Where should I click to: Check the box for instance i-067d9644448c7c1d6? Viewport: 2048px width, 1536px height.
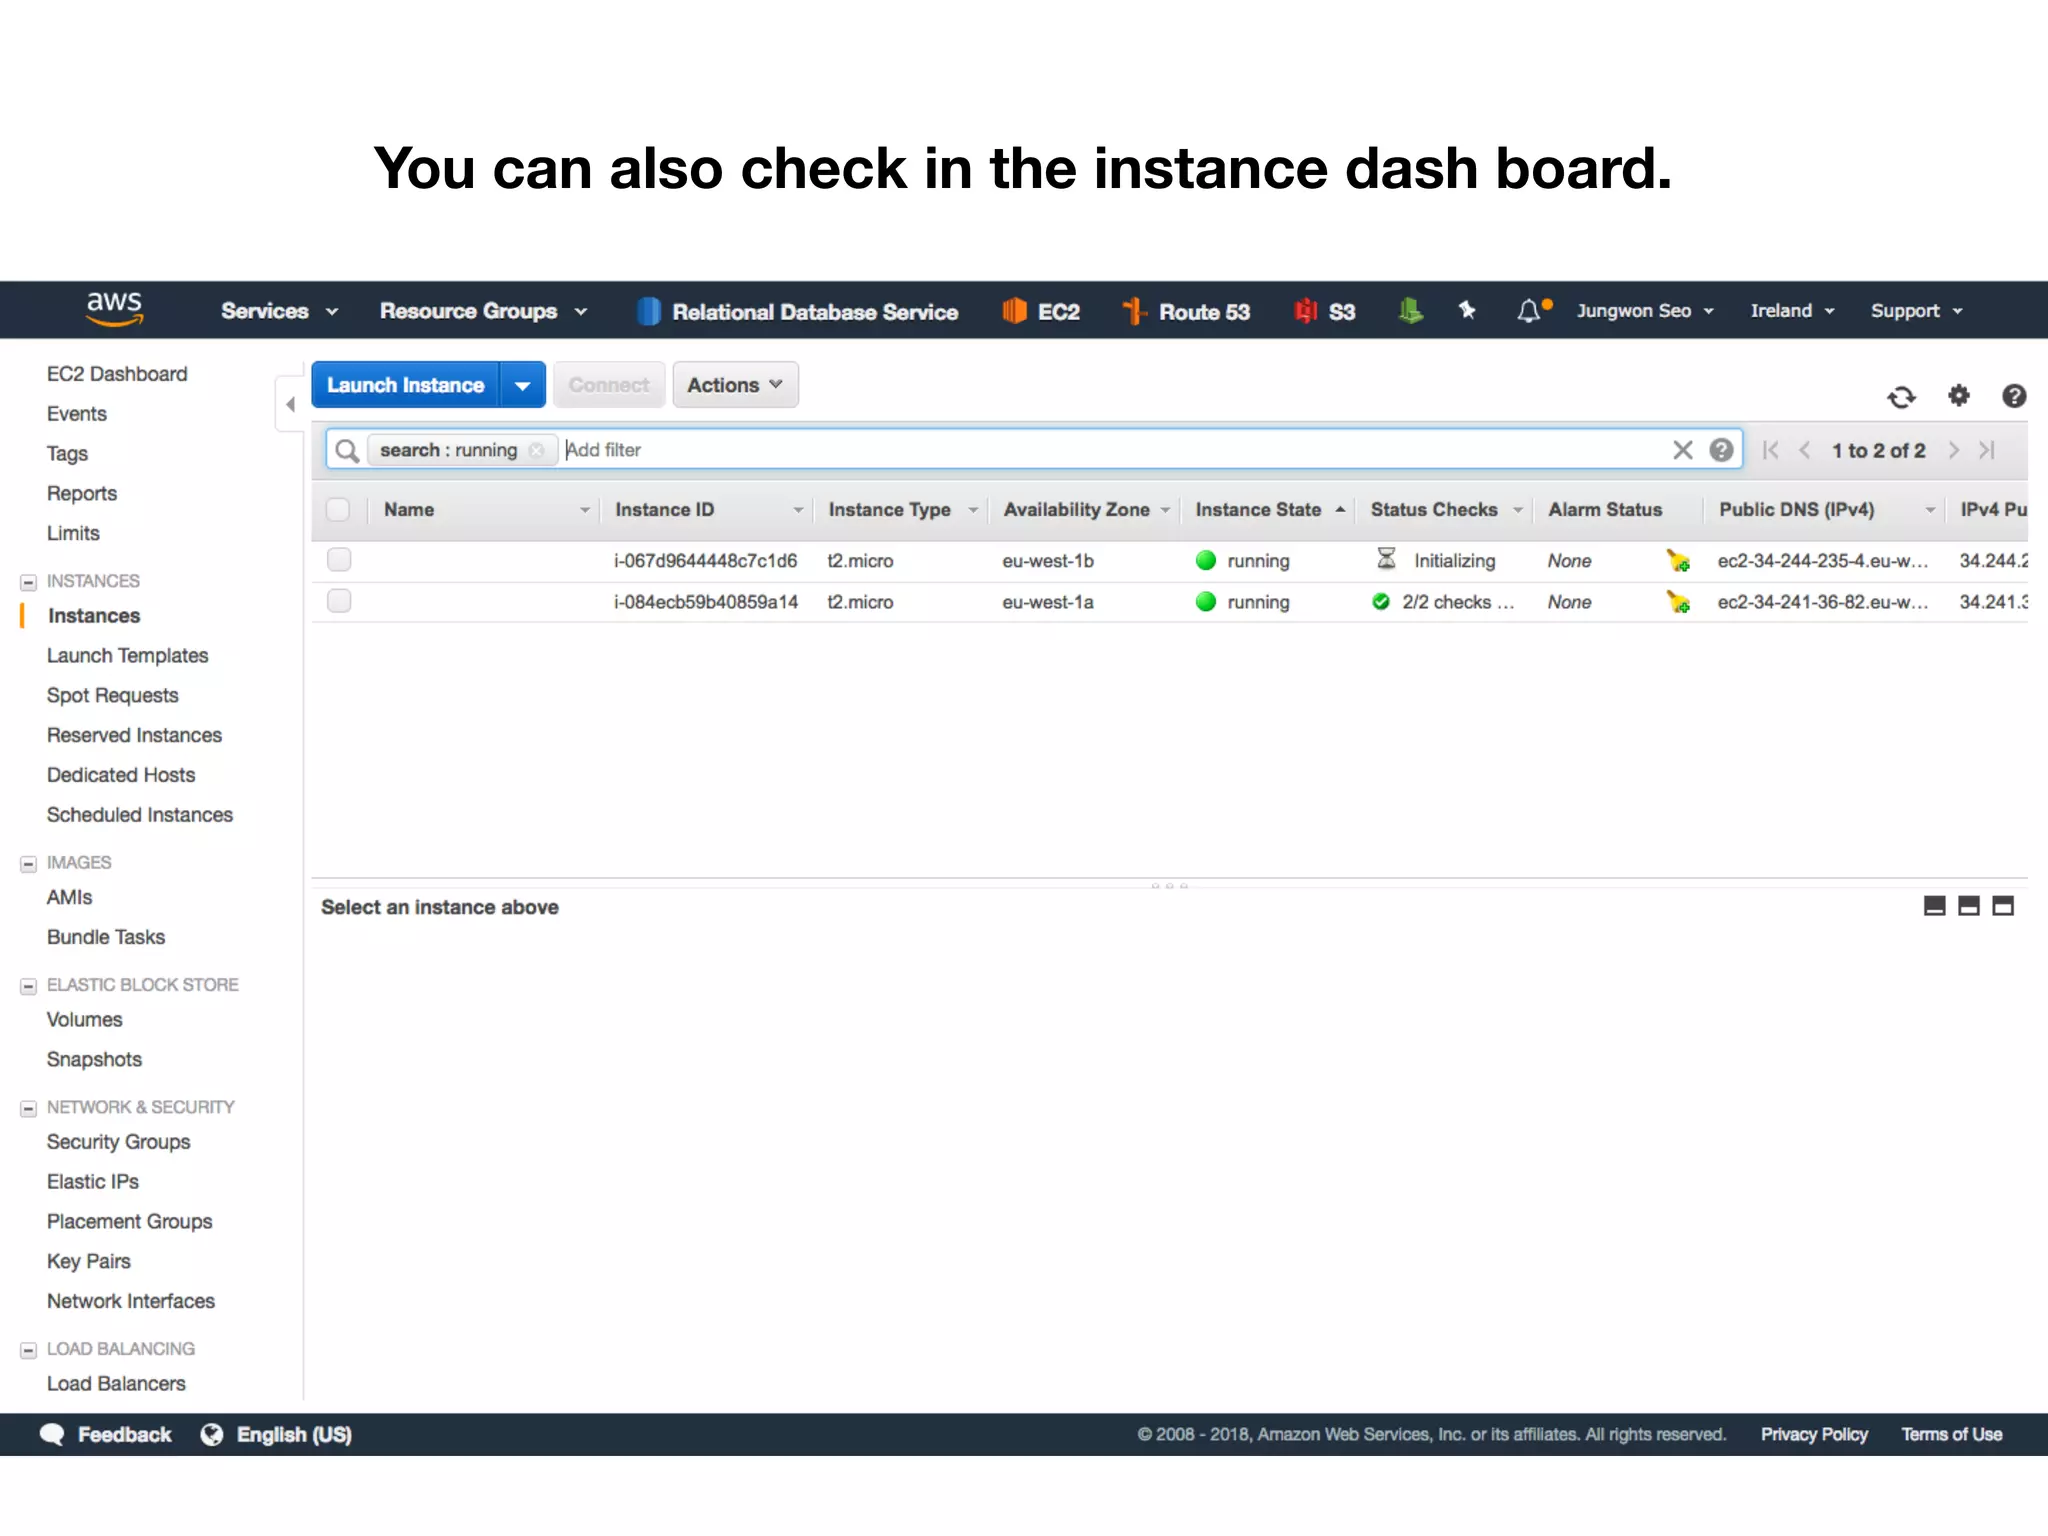click(339, 560)
